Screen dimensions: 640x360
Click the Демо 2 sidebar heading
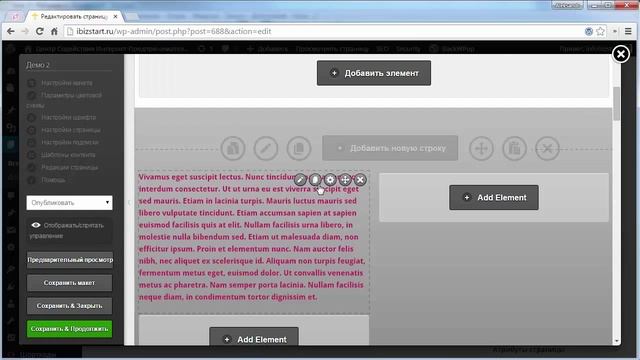click(x=38, y=65)
